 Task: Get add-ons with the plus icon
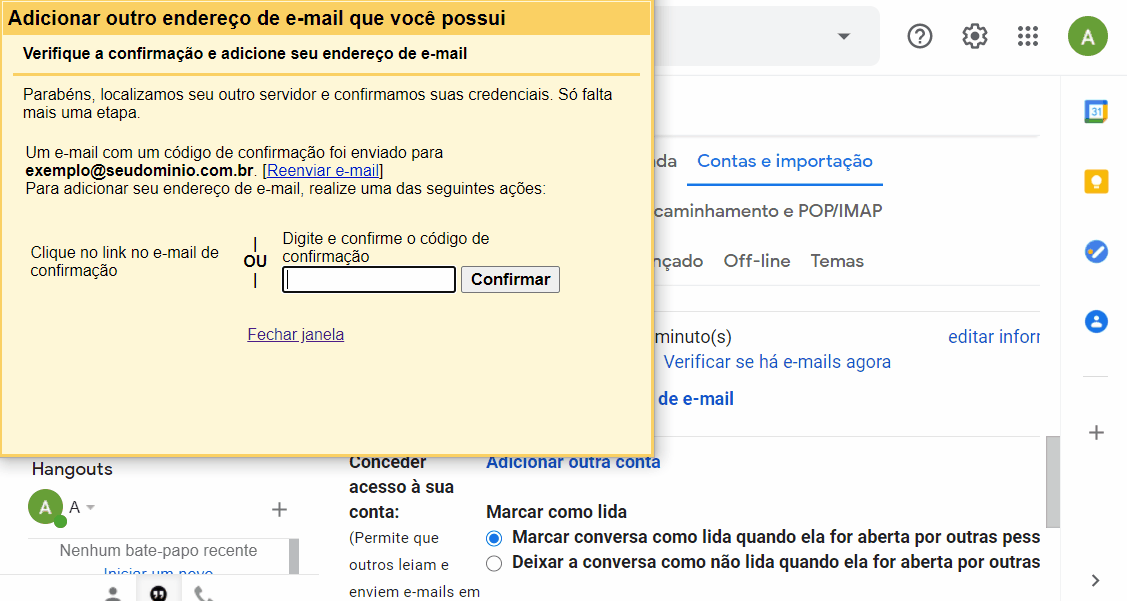pyautogui.click(x=1096, y=433)
